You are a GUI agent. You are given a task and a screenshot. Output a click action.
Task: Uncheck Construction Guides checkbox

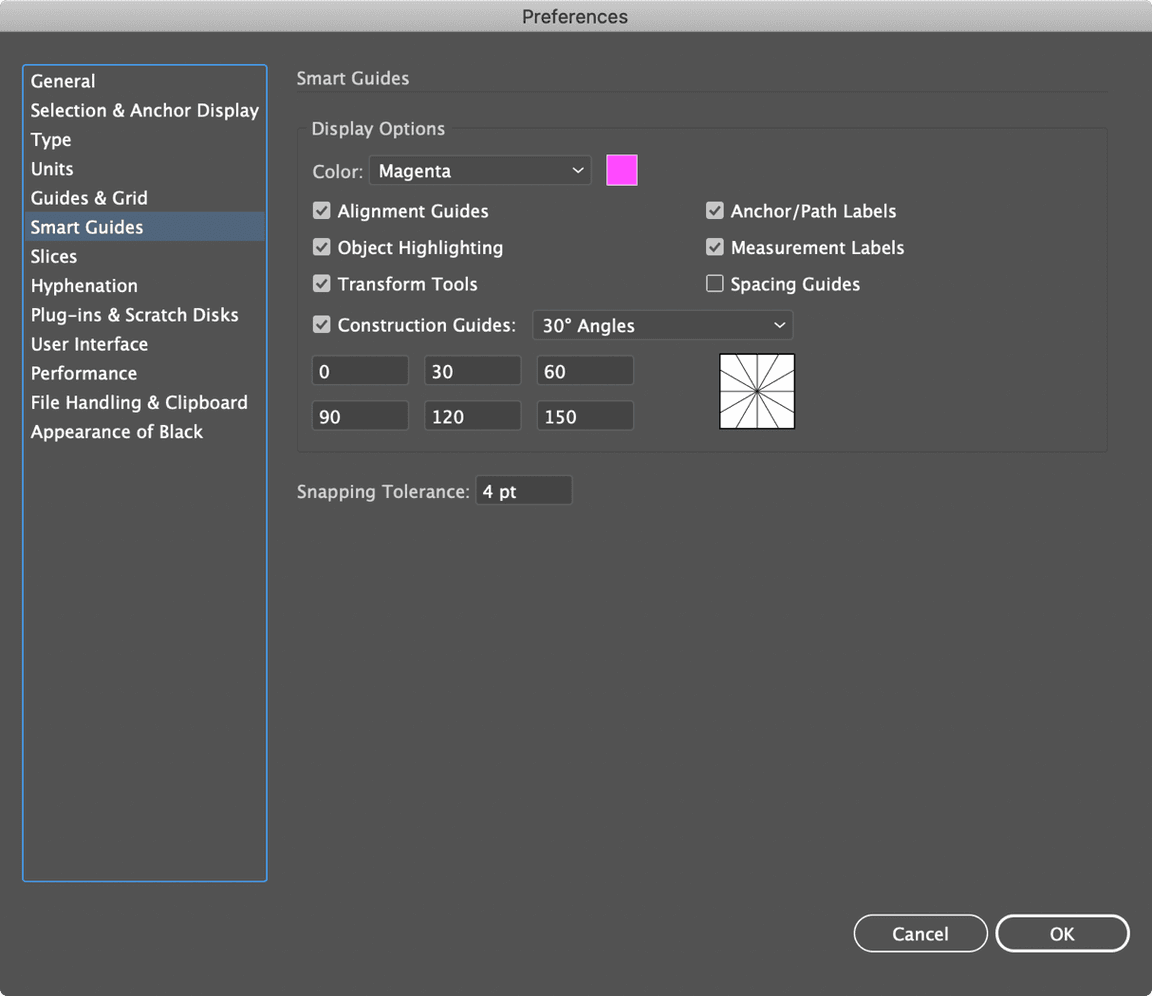point(322,325)
